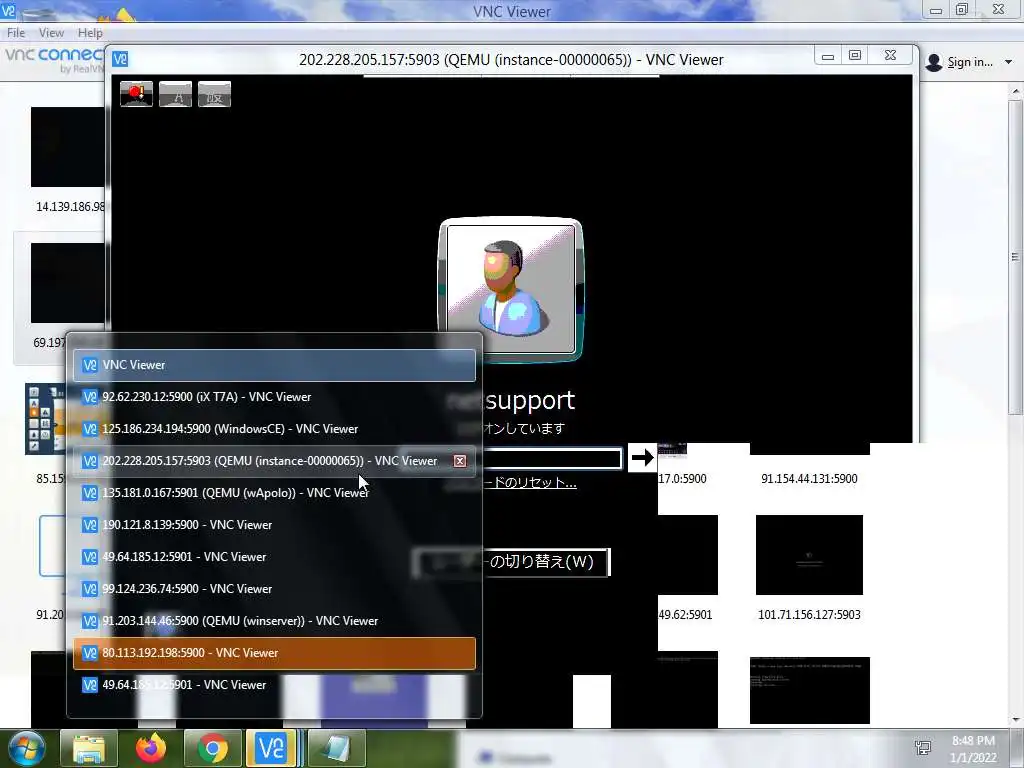Open File Explorer from taskbar
This screenshot has width=1024, height=768.
(89, 748)
